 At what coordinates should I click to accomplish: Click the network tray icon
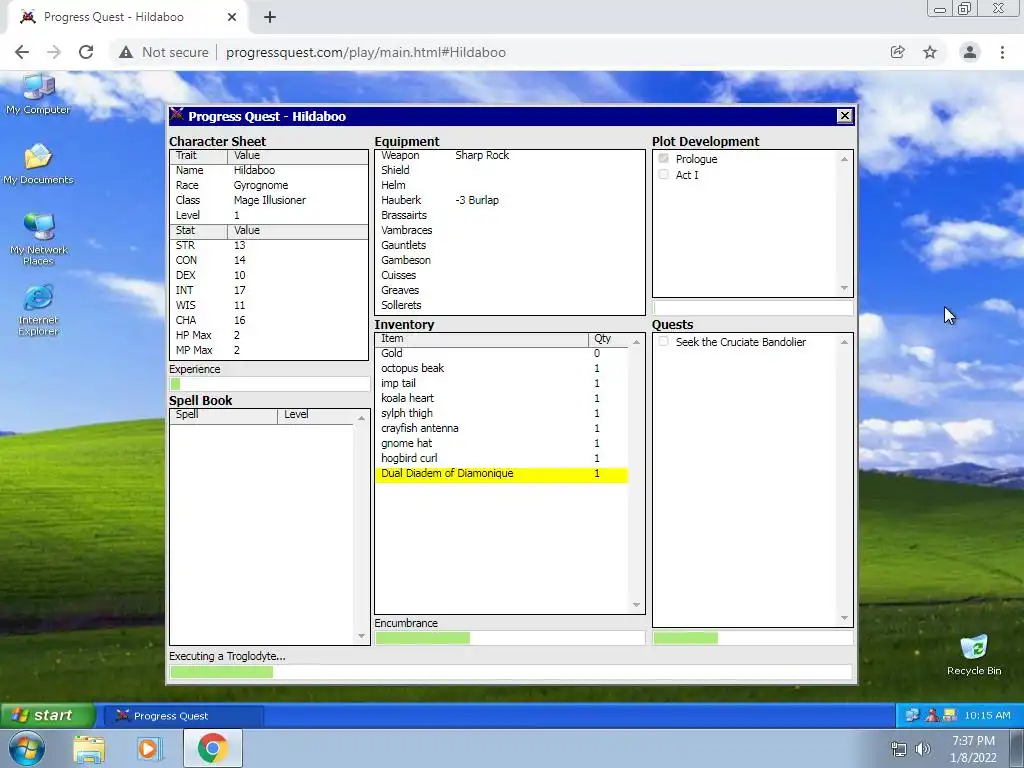pyautogui.click(x=899, y=749)
